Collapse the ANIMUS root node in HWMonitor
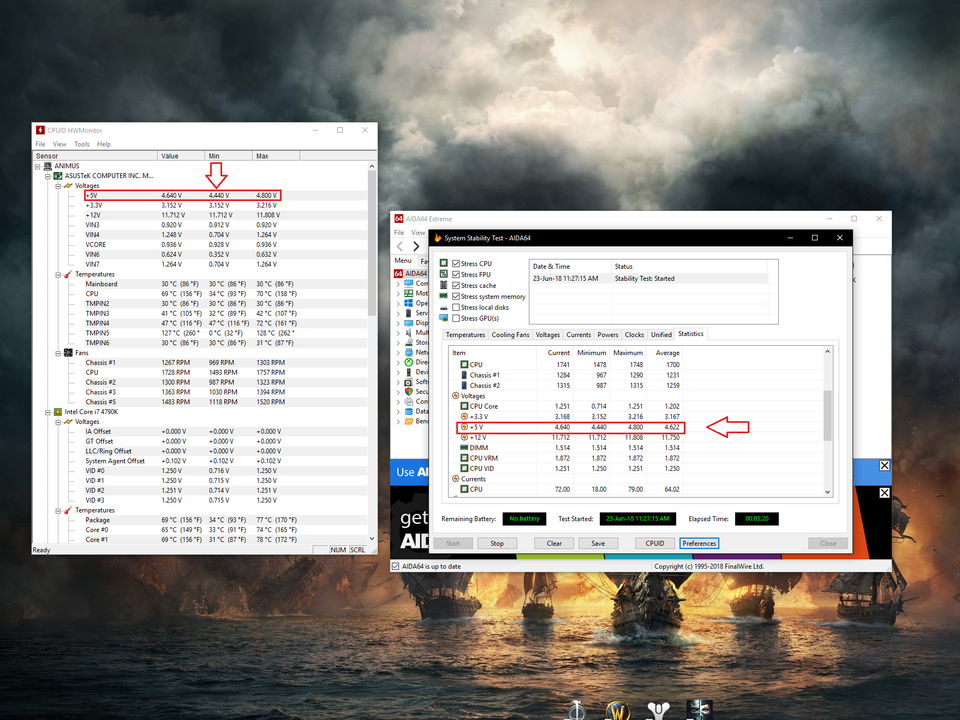 pyautogui.click(x=38, y=166)
